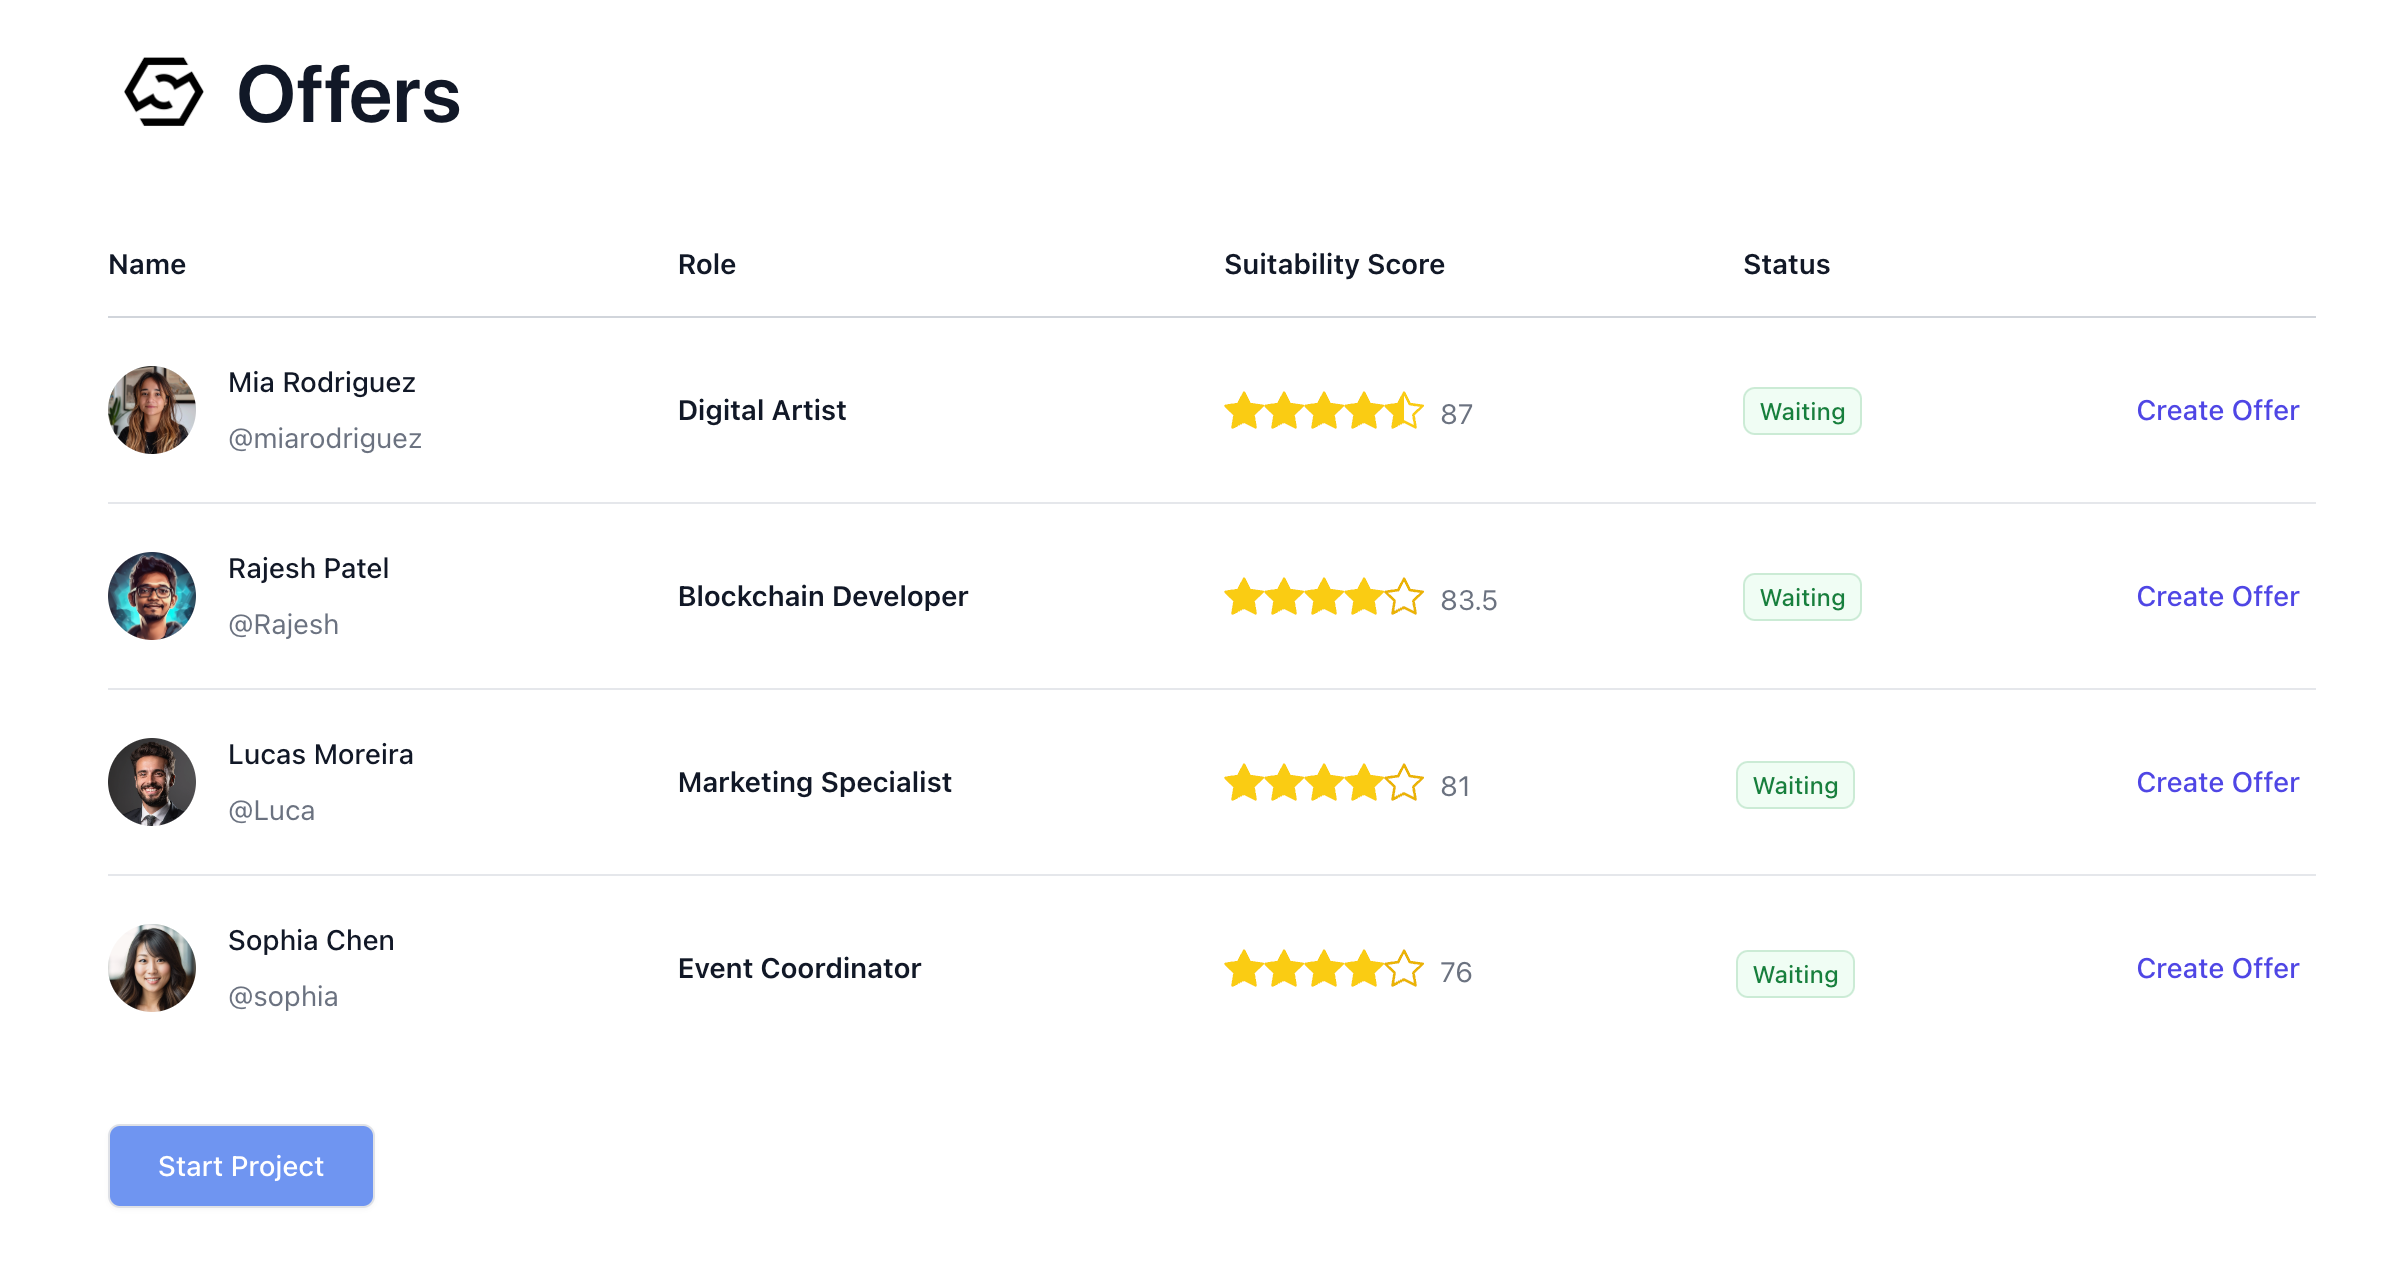
Task: Click the half-filled star in Mia's rating
Action: point(1404,411)
